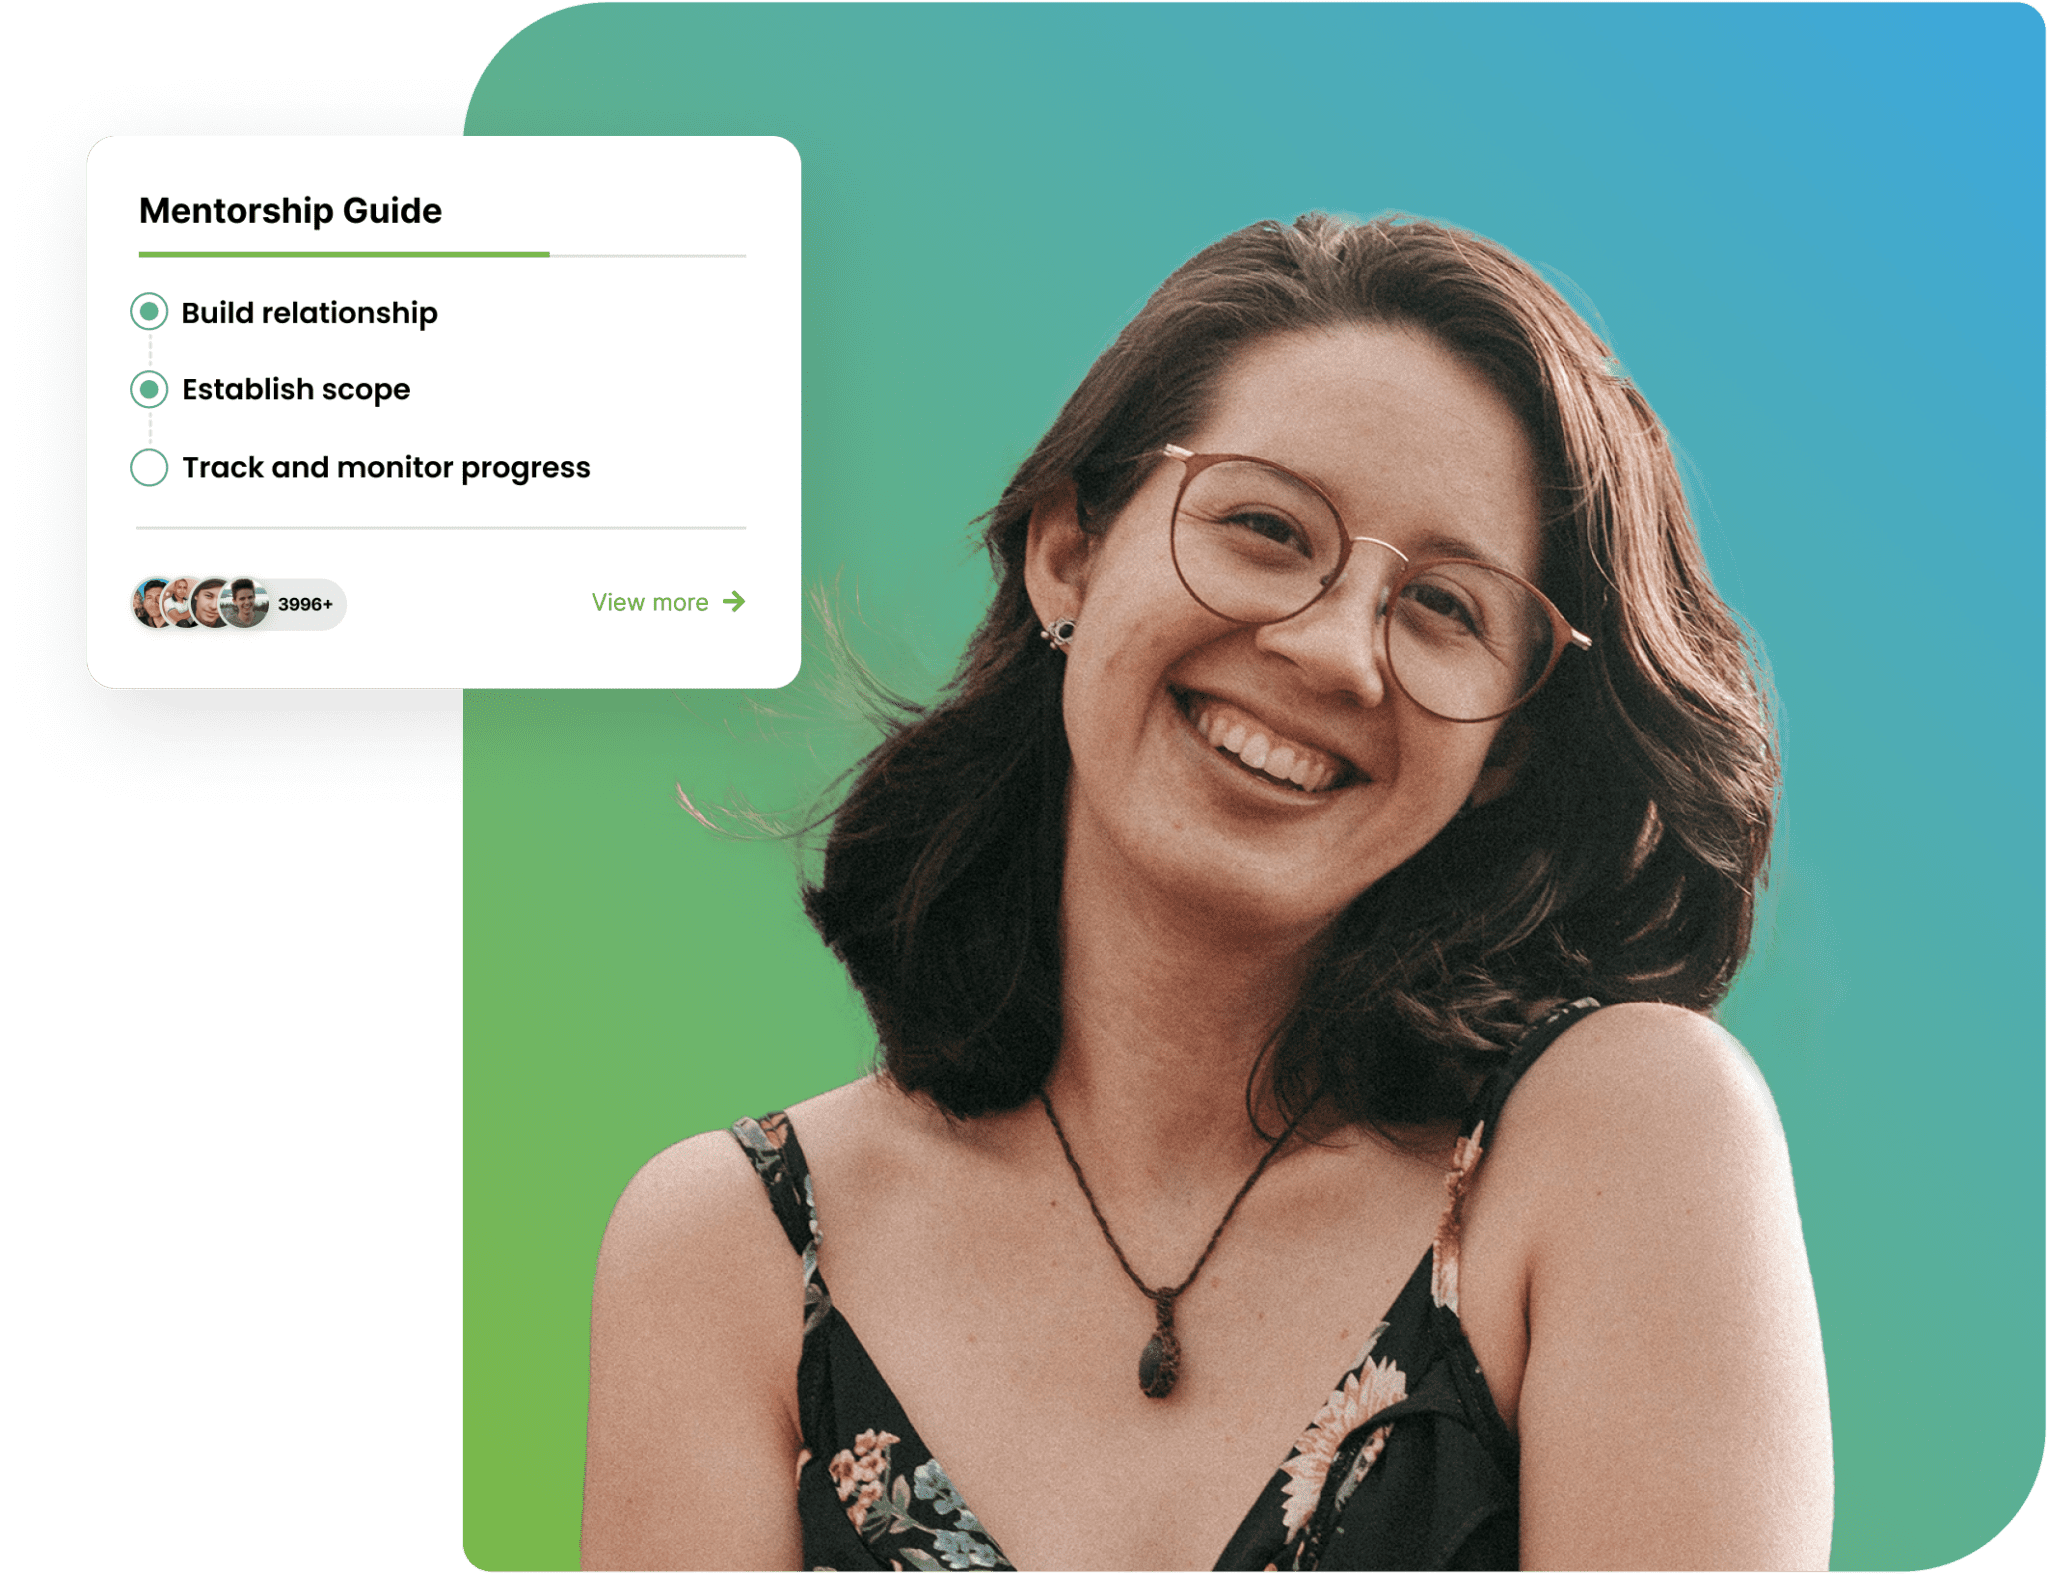Click the green arrow icon beside View more
2048x1574 pixels.
[737, 602]
